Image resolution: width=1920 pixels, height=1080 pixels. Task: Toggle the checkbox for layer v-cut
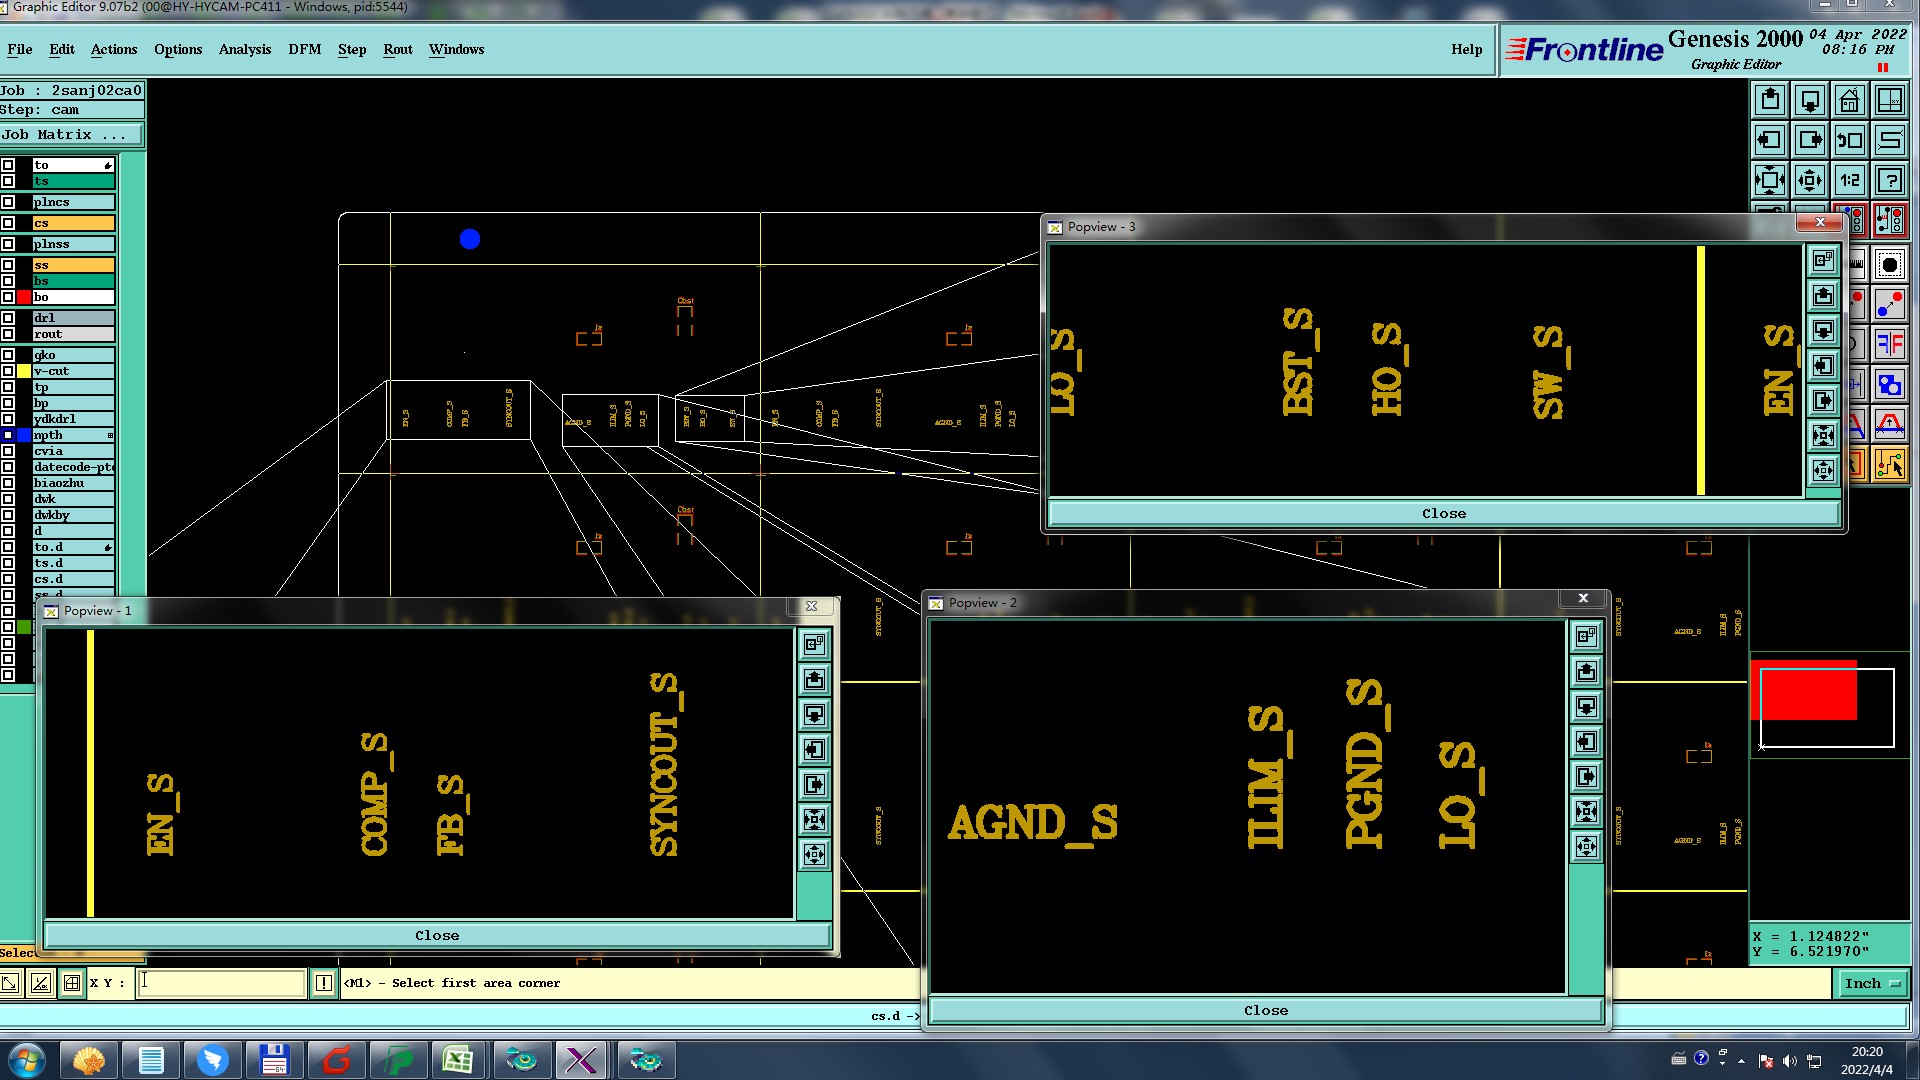tap(8, 371)
